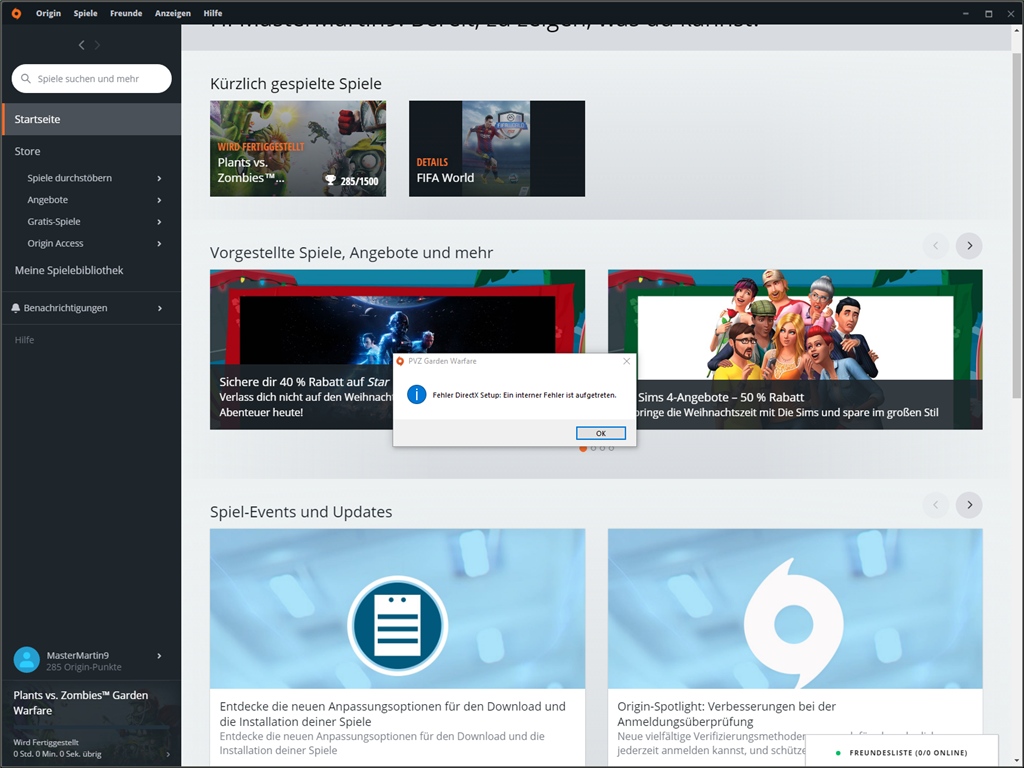Viewport: 1024px width, 768px height.
Task: Select the first orange carousel dot
Action: [583, 448]
